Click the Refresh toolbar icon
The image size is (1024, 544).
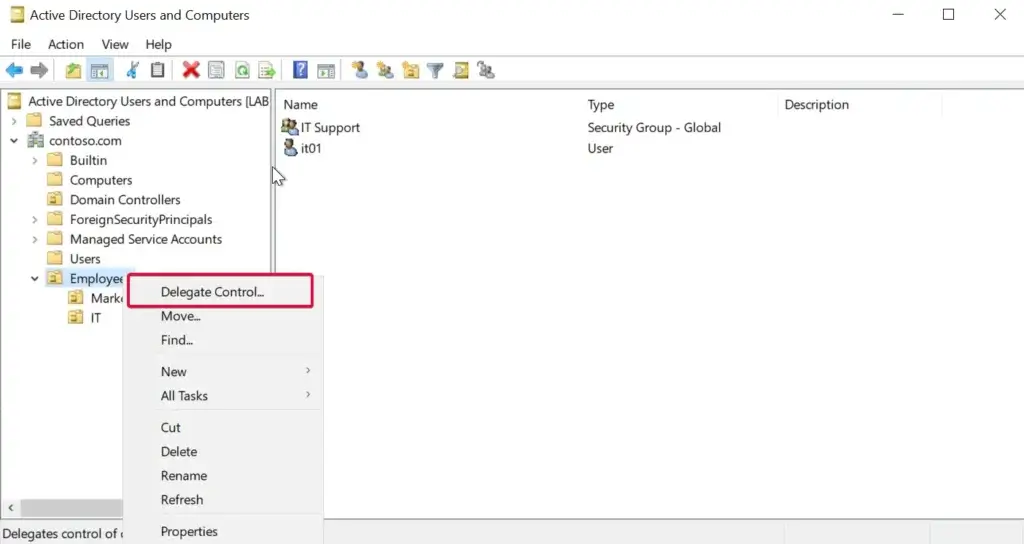[x=242, y=70]
